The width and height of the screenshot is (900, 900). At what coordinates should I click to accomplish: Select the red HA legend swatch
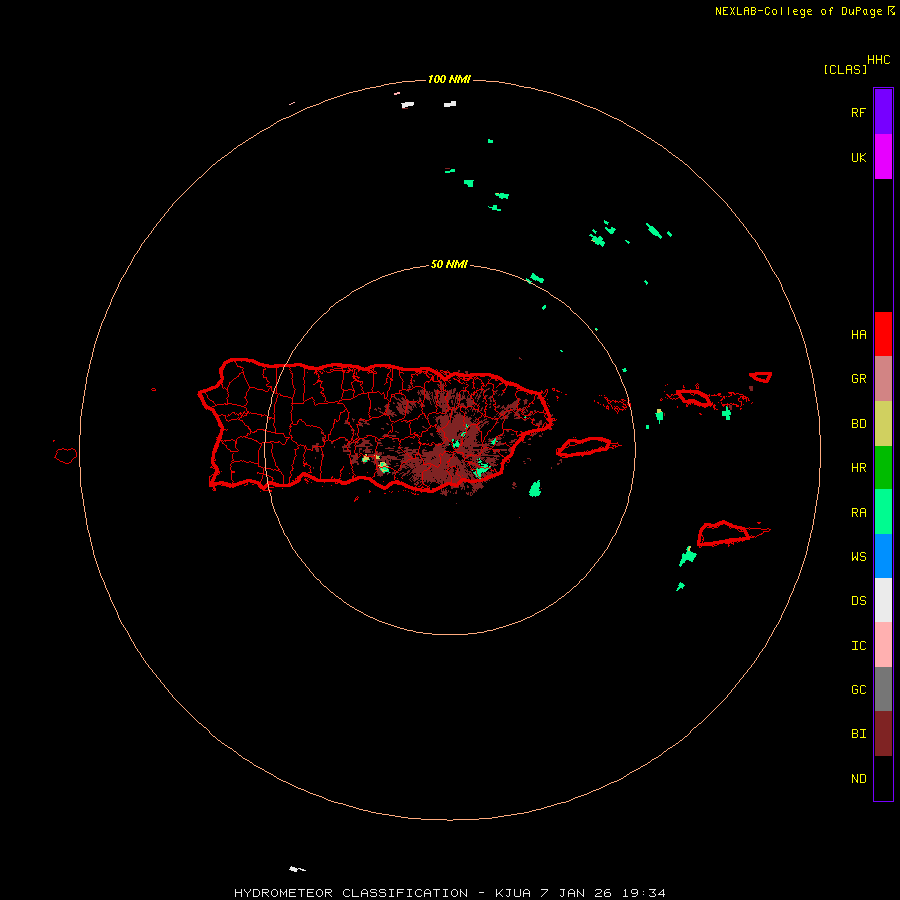point(883,334)
